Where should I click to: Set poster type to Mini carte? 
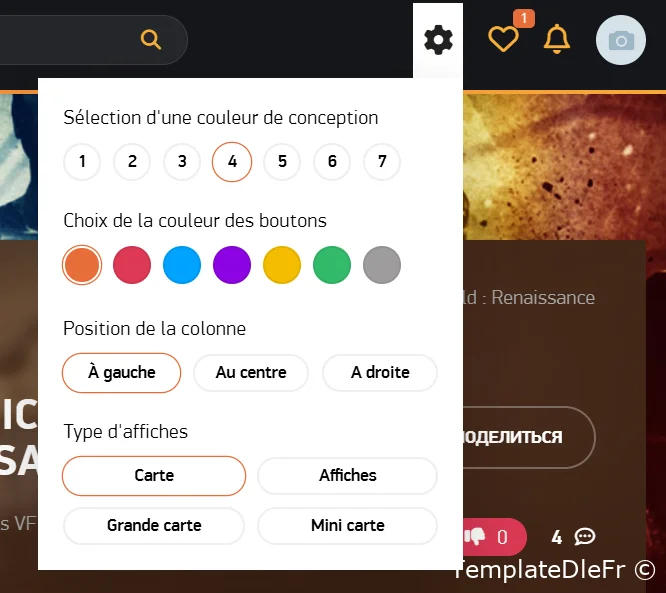tap(347, 526)
